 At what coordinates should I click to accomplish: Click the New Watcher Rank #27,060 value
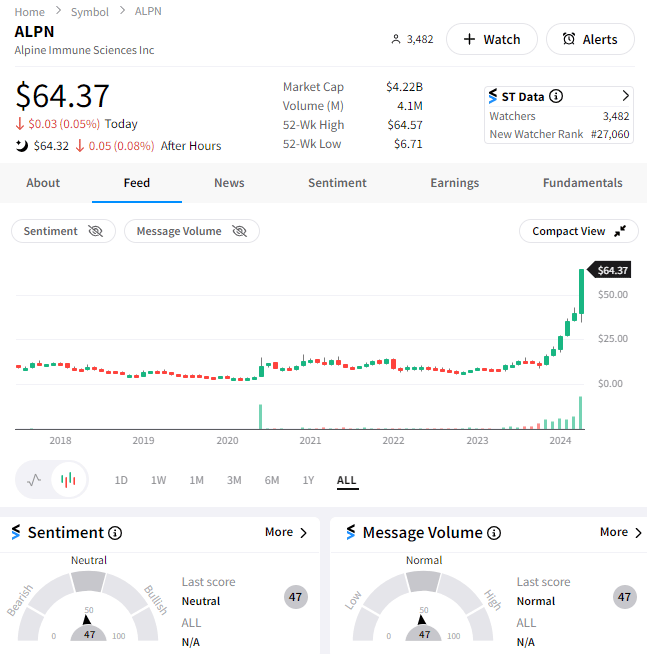[x=610, y=134]
